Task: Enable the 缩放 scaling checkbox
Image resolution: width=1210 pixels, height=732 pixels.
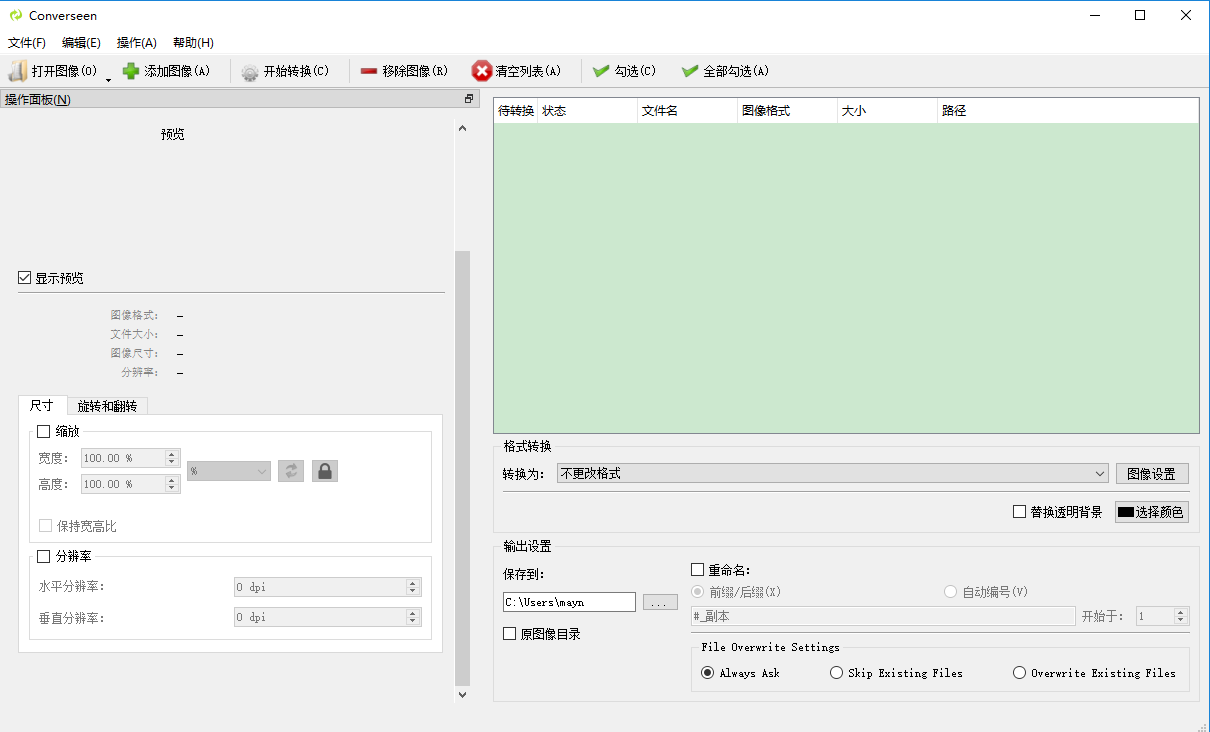Action: pyautogui.click(x=42, y=431)
